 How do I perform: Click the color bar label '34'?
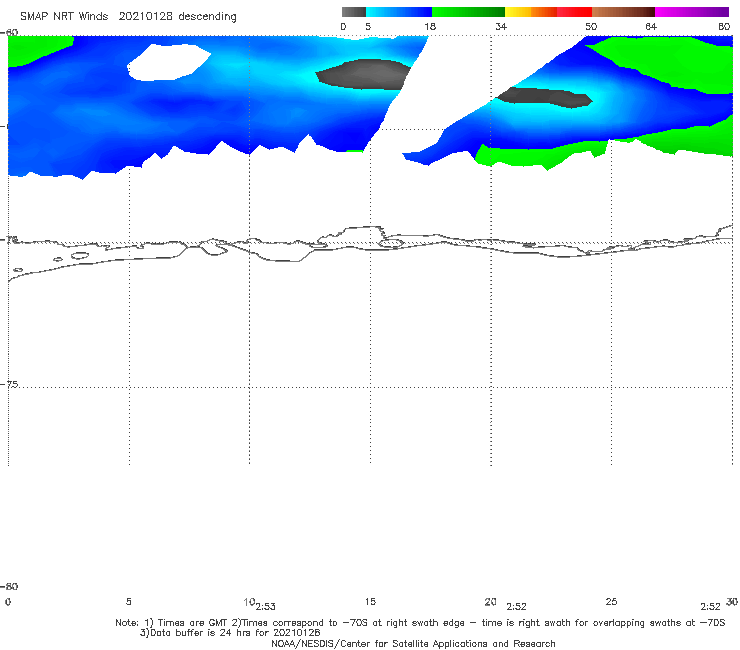501,26
